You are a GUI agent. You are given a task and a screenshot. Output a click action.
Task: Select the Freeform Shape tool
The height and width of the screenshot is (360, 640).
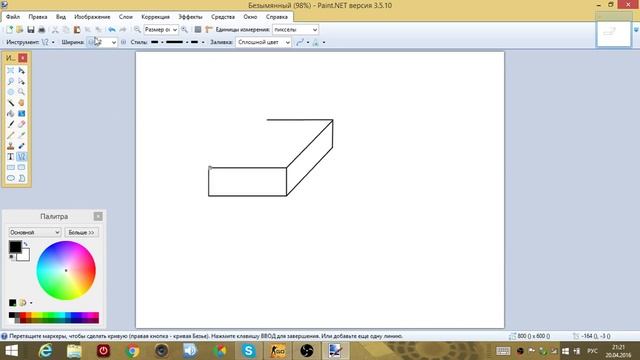(x=22, y=178)
